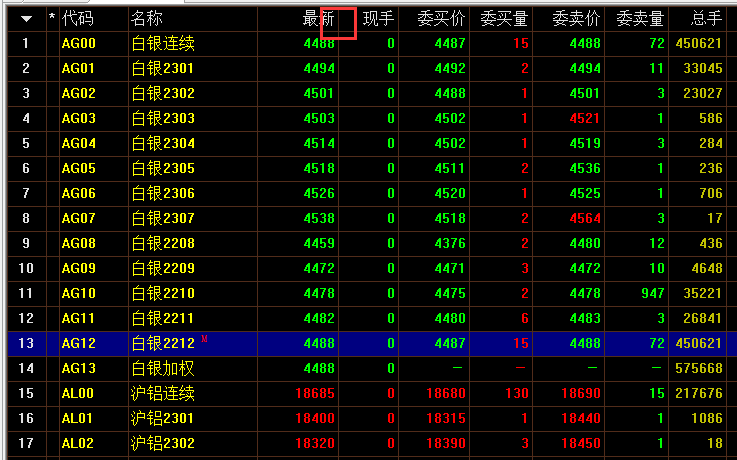Select the 白银2306 contract name
Viewport: 737px width, 460px height.
[x=163, y=193]
